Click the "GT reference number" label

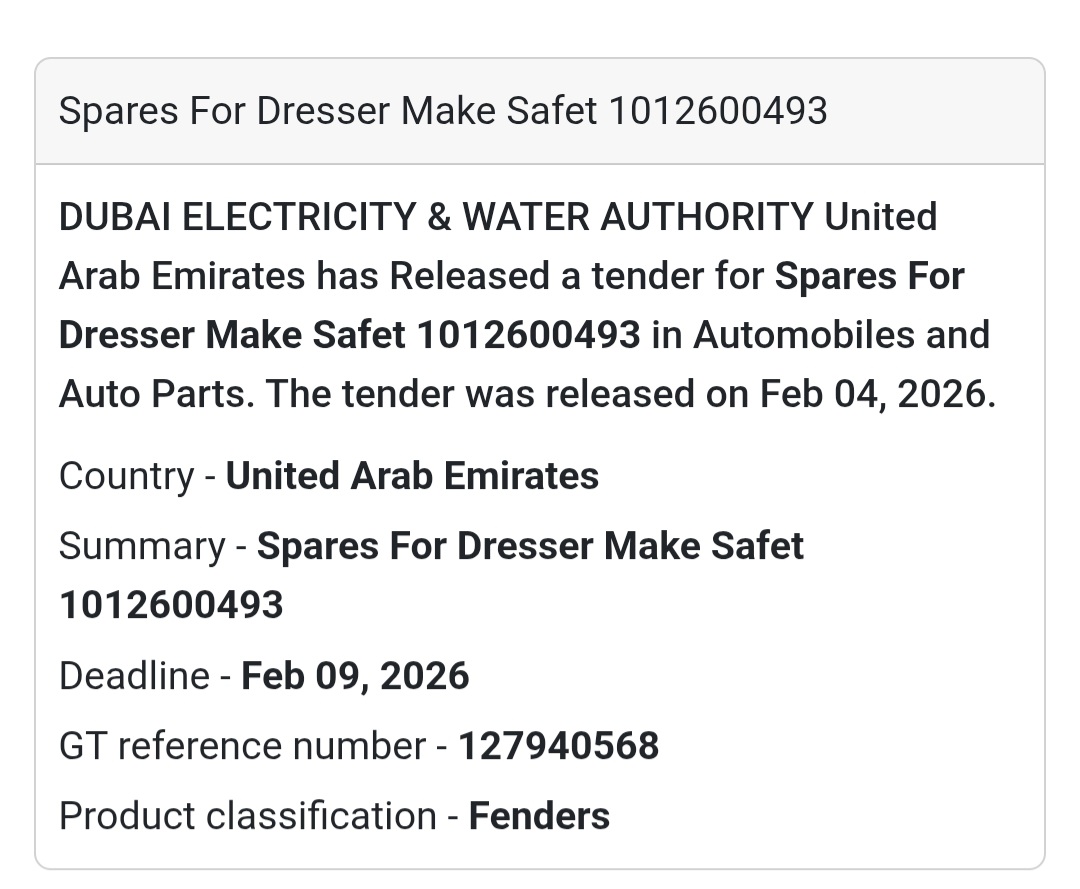242,746
